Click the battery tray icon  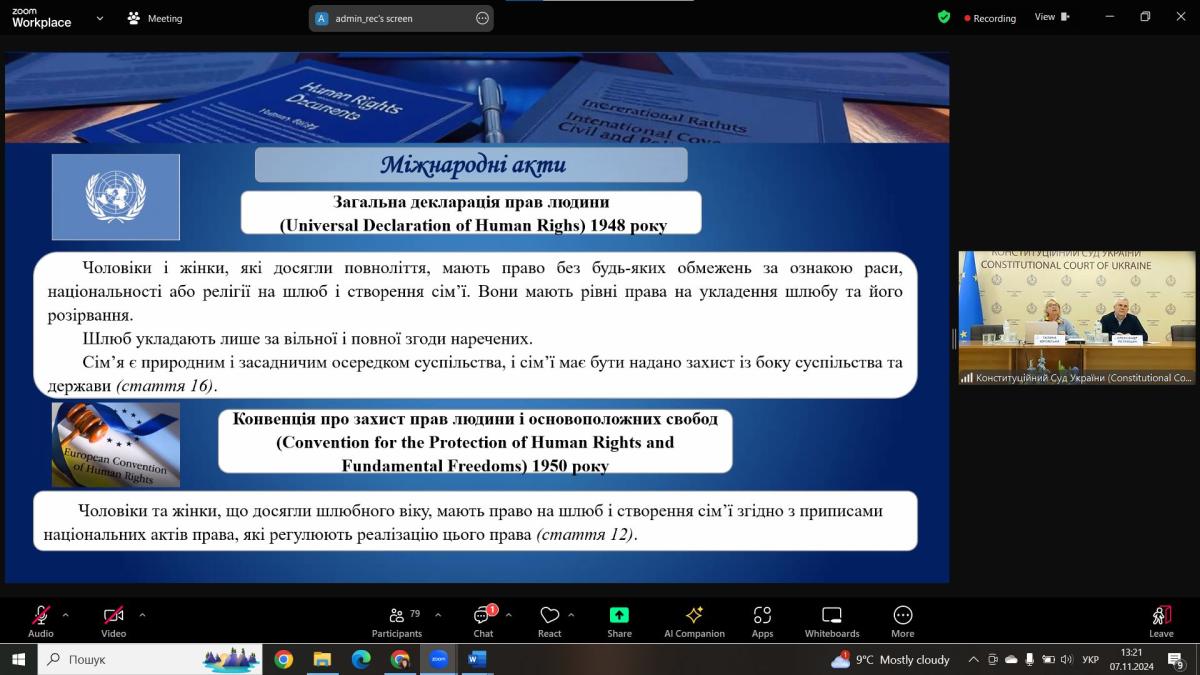coord(1048,660)
